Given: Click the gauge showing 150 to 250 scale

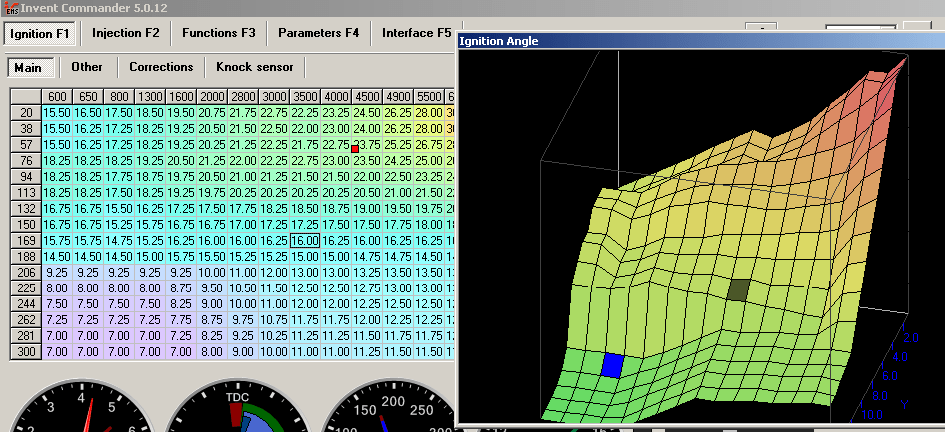Looking at the screenshot, I should (x=392, y=410).
